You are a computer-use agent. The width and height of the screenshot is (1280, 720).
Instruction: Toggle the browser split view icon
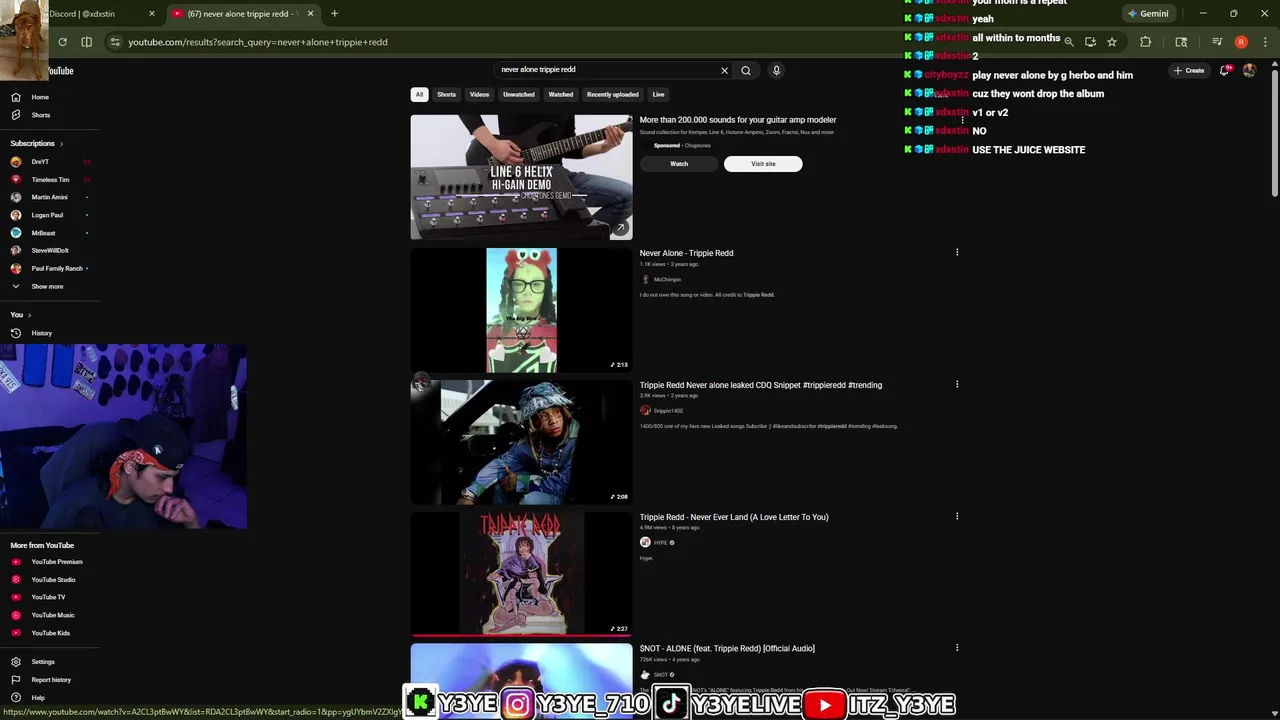point(87,42)
